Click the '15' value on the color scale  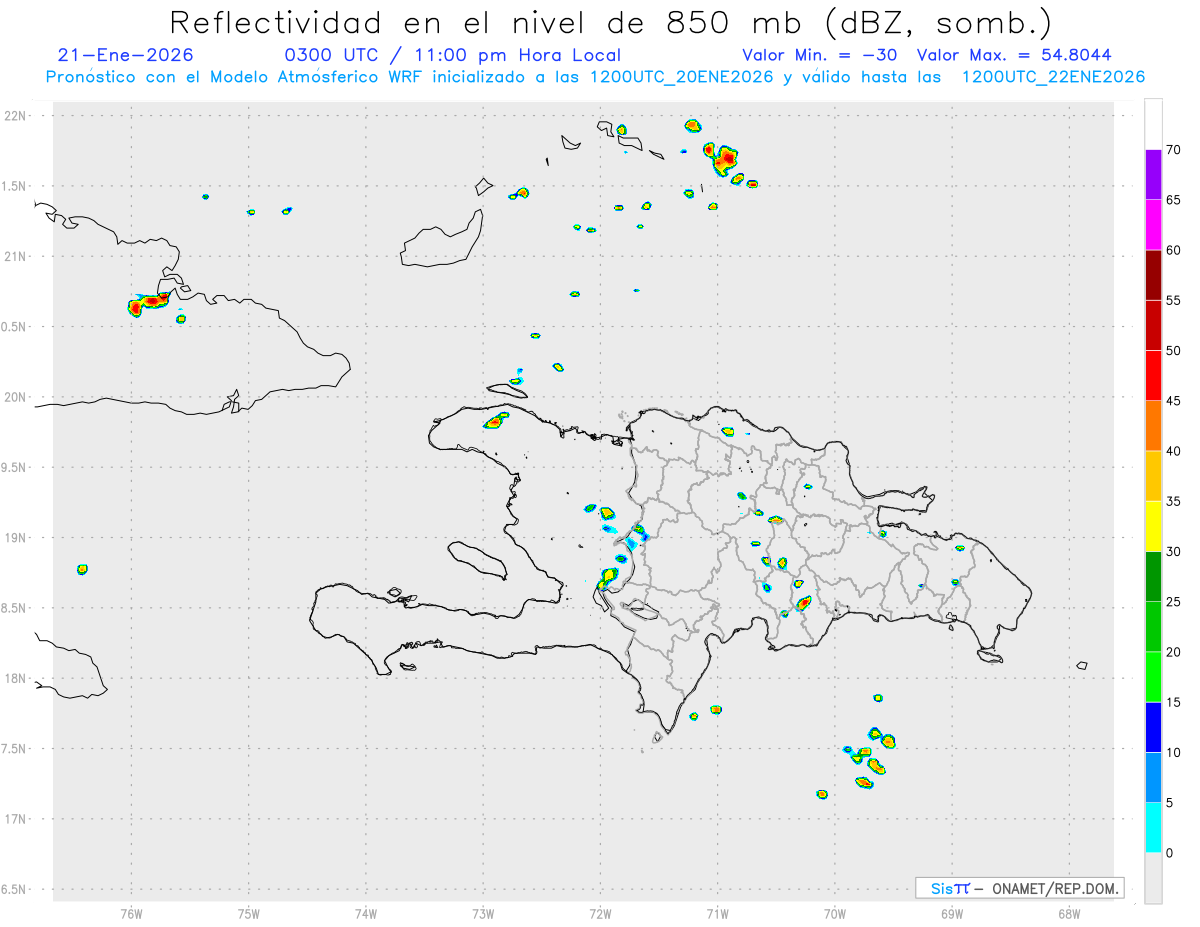pyautogui.click(x=1174, y=703)
